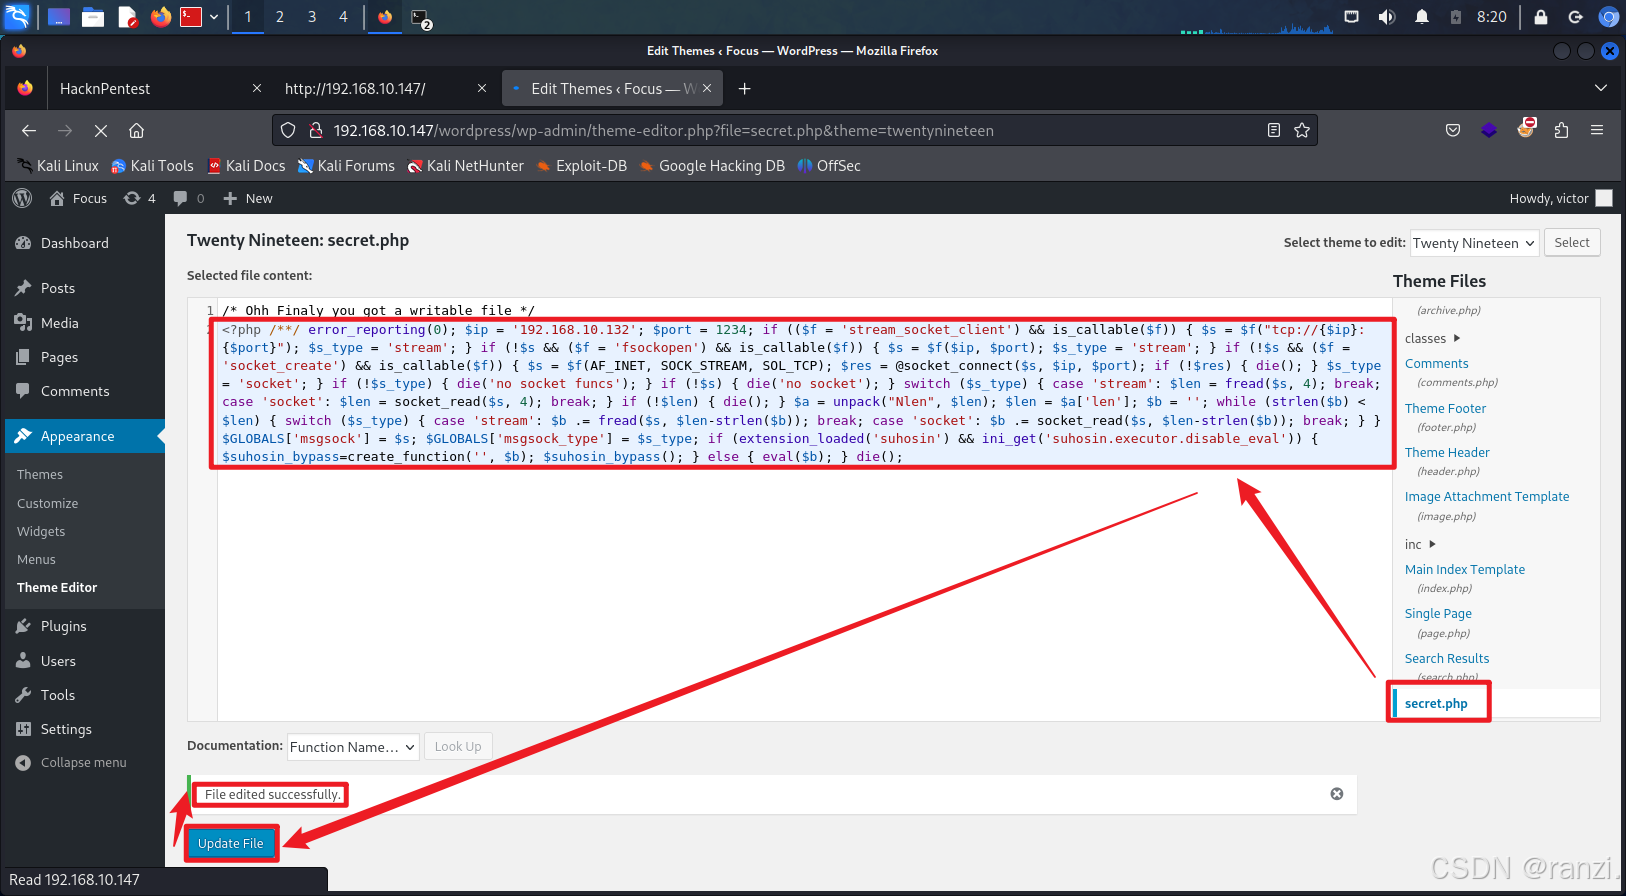The width and height of the screenshot is (1626, 896).
Task: Open the Kali applications menu icon
Action: coord(17,16)
